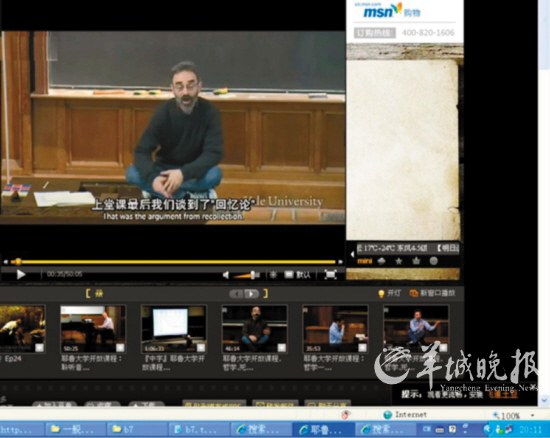Open the 默认 quality selector
The width and height of the screenshot is (550, 438).
click(x=297, y=275)
